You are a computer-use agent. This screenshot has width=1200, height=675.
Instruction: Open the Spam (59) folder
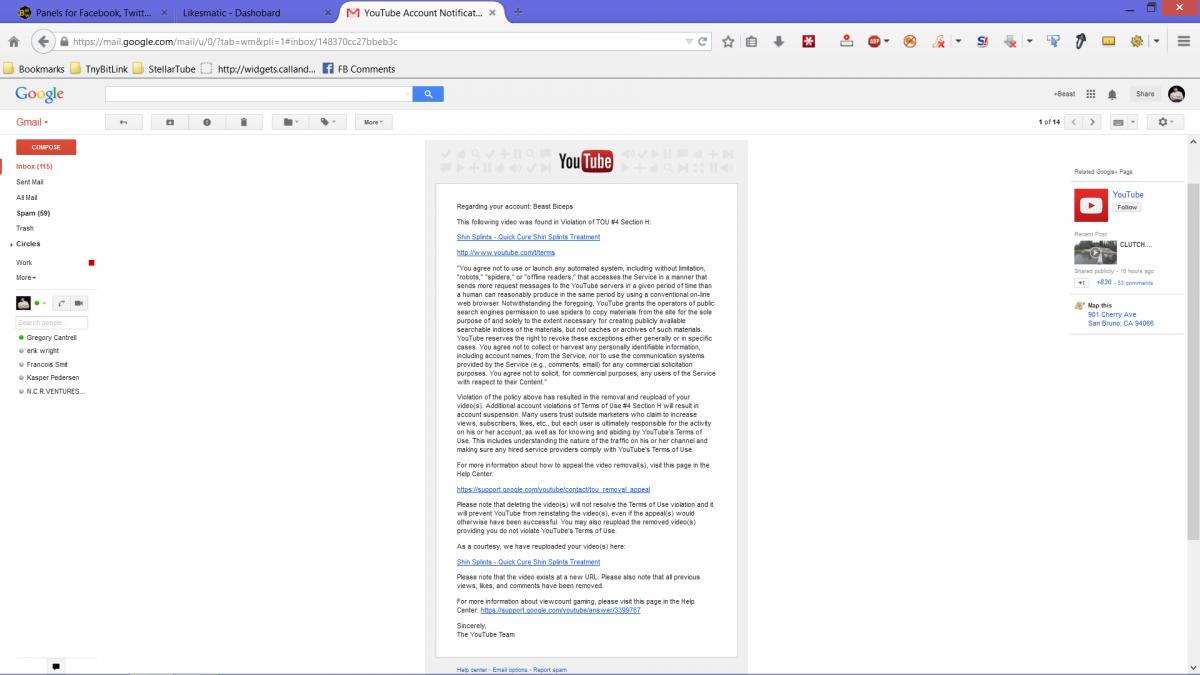click(33, 213)
